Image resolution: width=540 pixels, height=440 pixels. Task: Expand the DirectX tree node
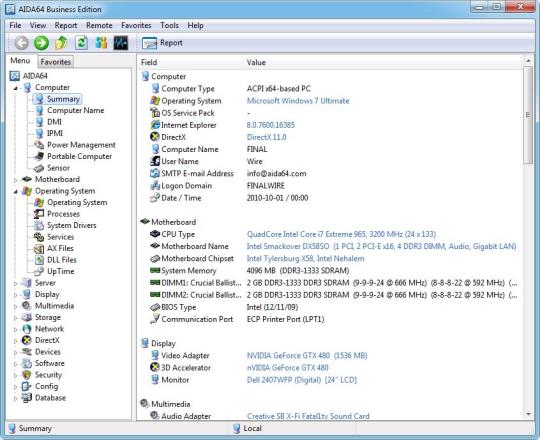click(x=15, y=341)
